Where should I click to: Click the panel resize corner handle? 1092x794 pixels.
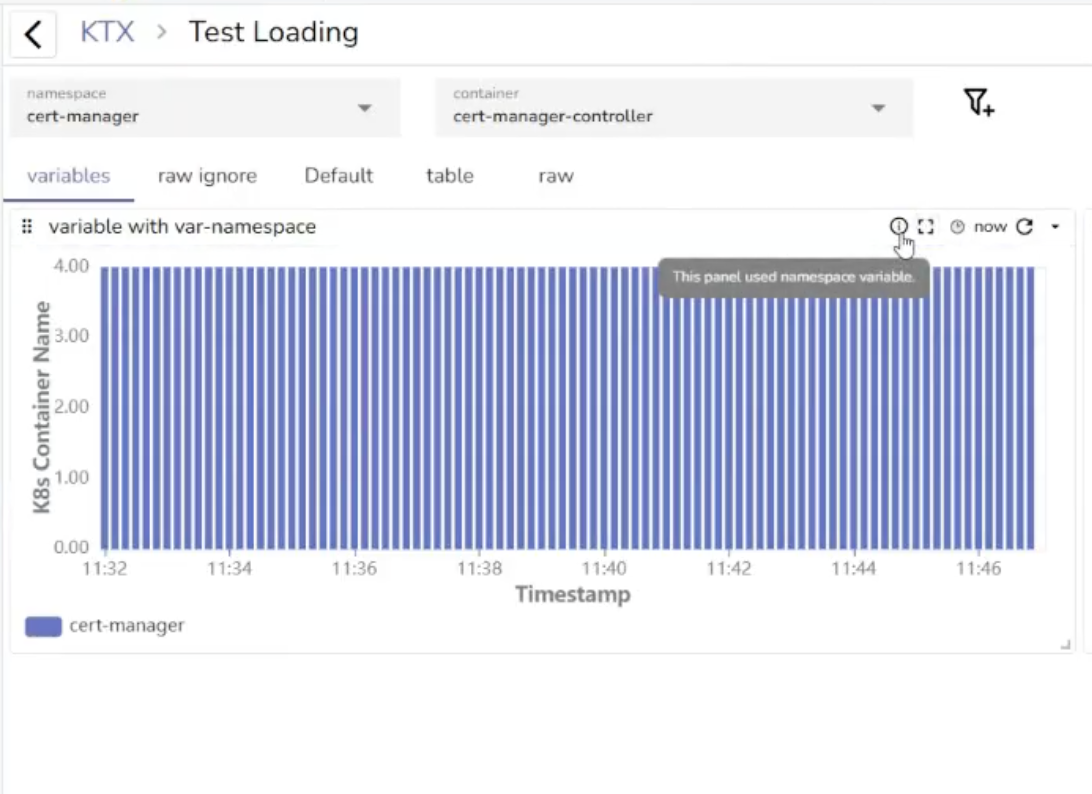[1066, 645]
